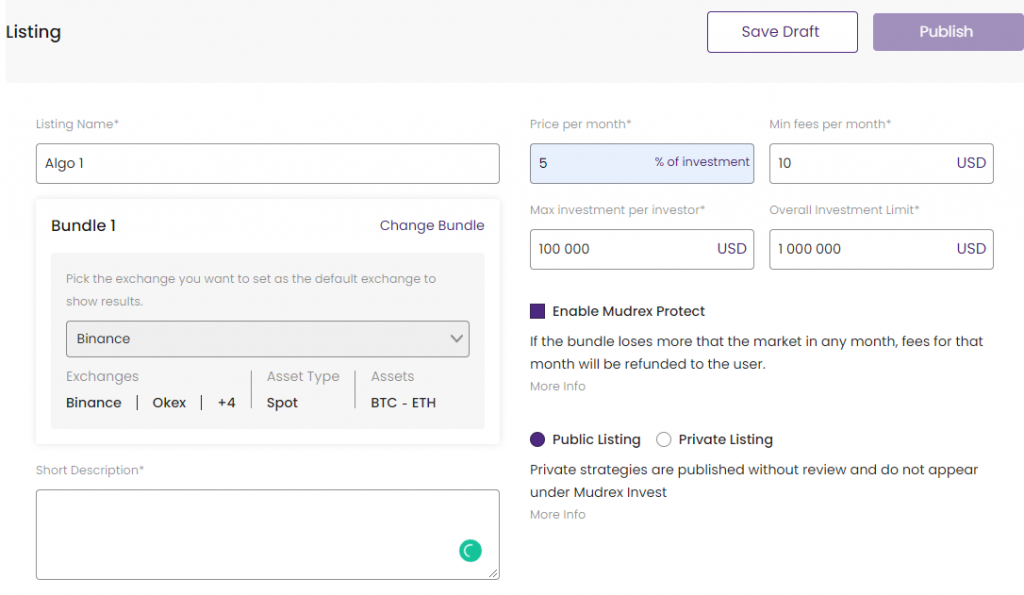Click the resize handle of Short Description

click(x=493, y=573)
